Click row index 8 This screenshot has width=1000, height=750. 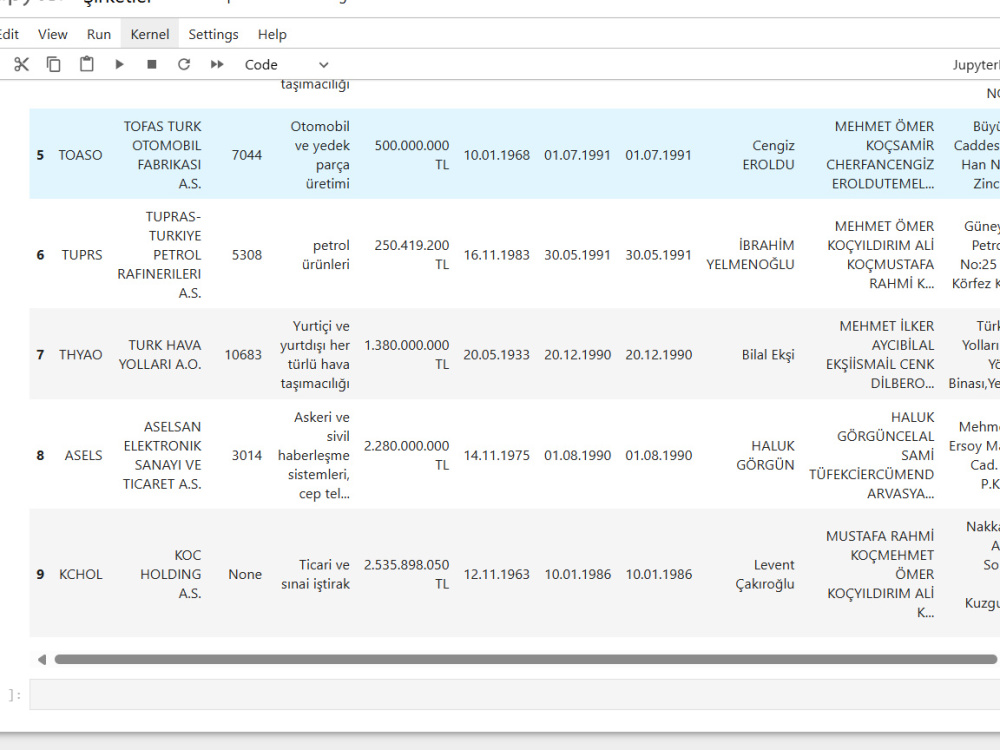point(40,455)
